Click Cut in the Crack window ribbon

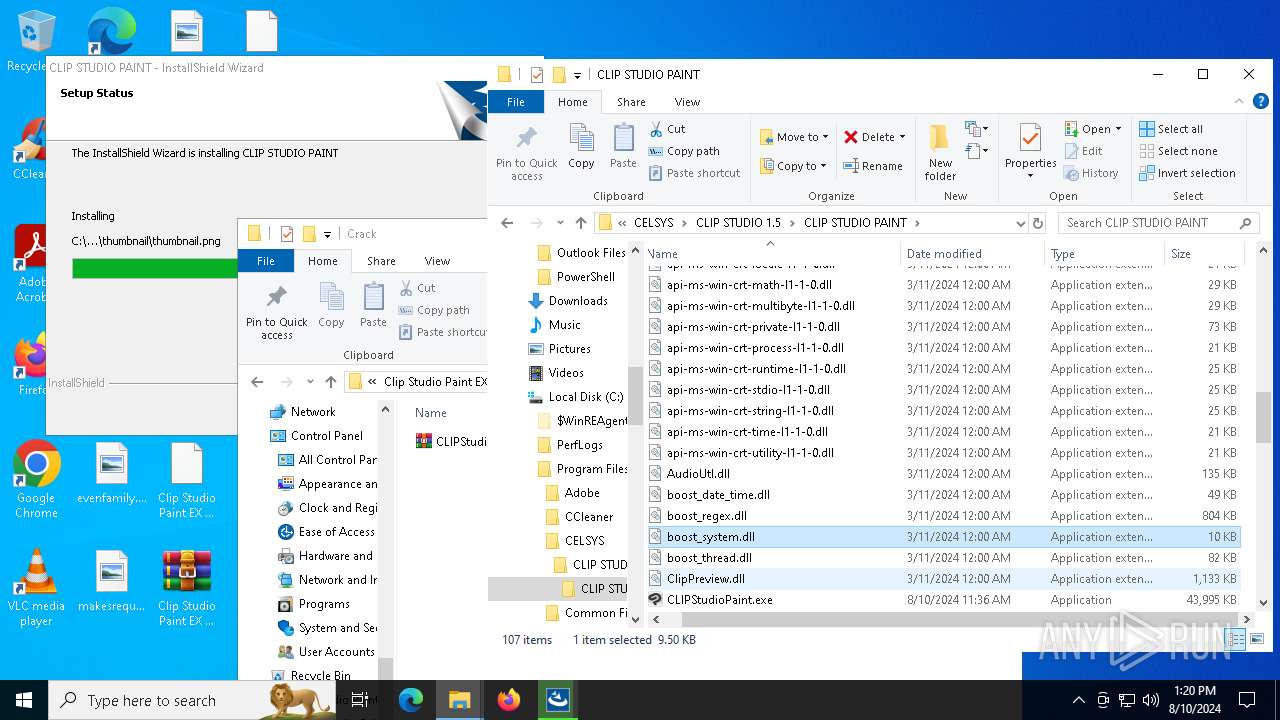(417, 288)
